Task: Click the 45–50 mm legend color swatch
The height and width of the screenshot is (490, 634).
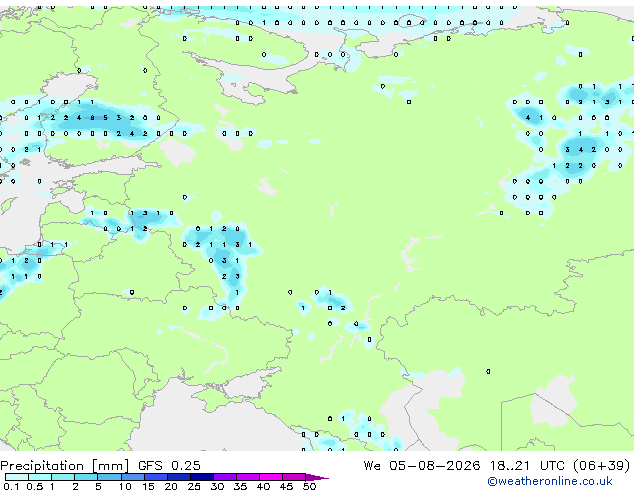Action: click(x=294, y=477)
